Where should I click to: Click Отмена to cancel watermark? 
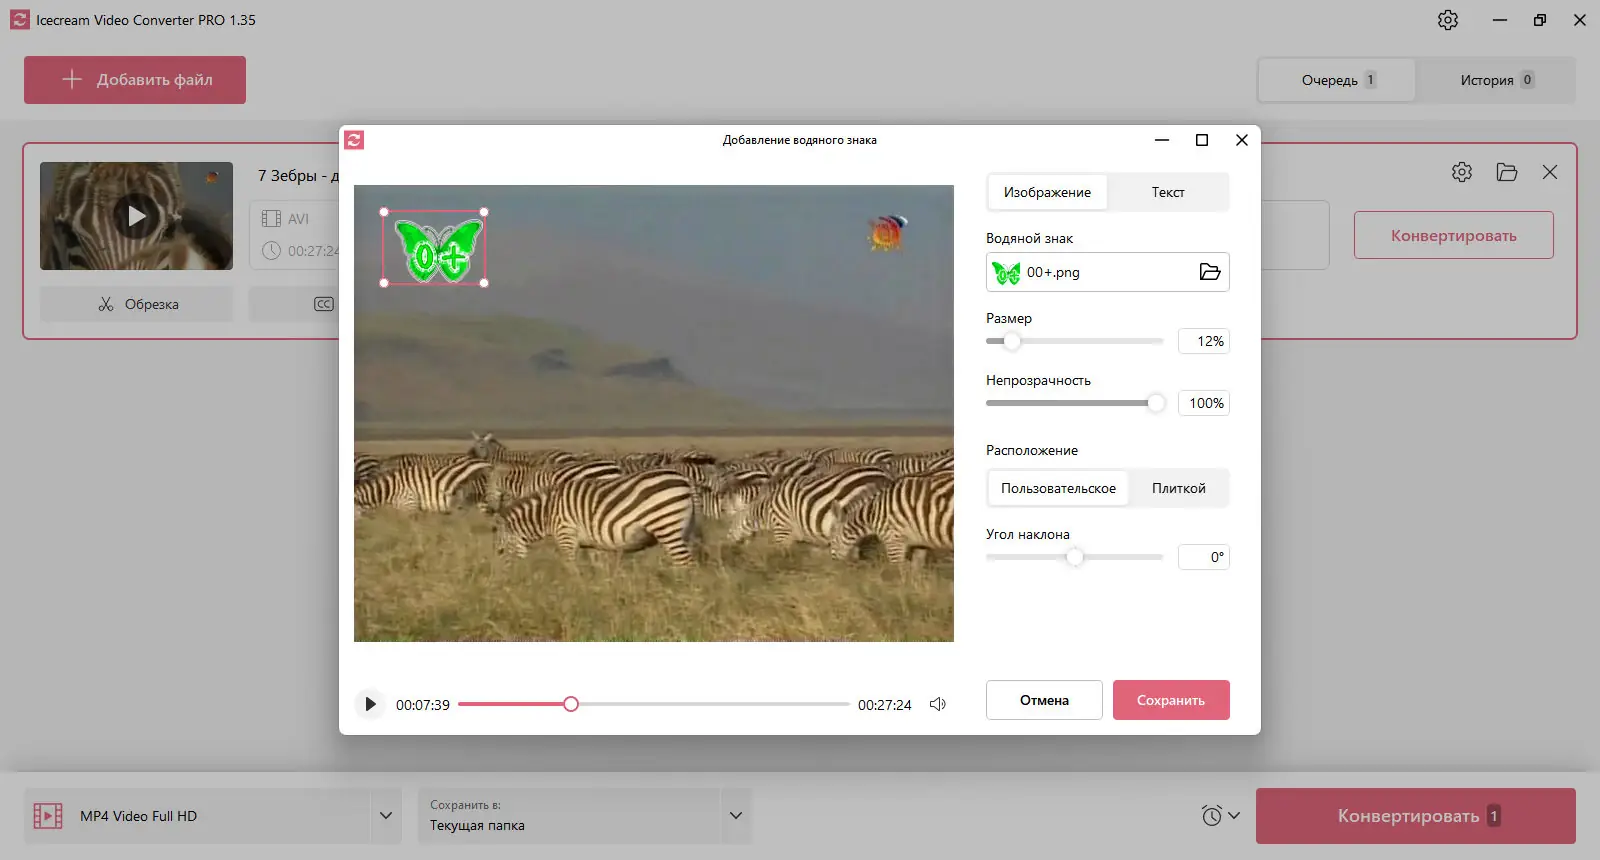1044,700
